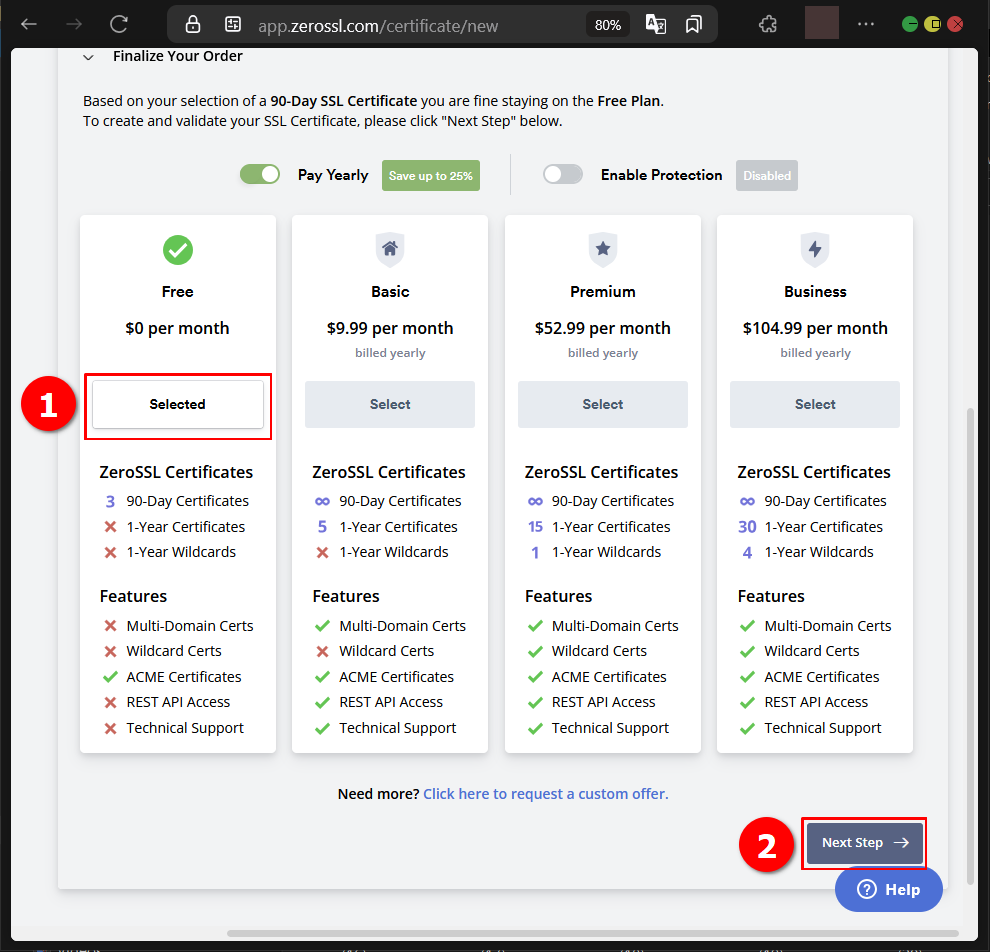Click the Free plan title

(177, 292)
